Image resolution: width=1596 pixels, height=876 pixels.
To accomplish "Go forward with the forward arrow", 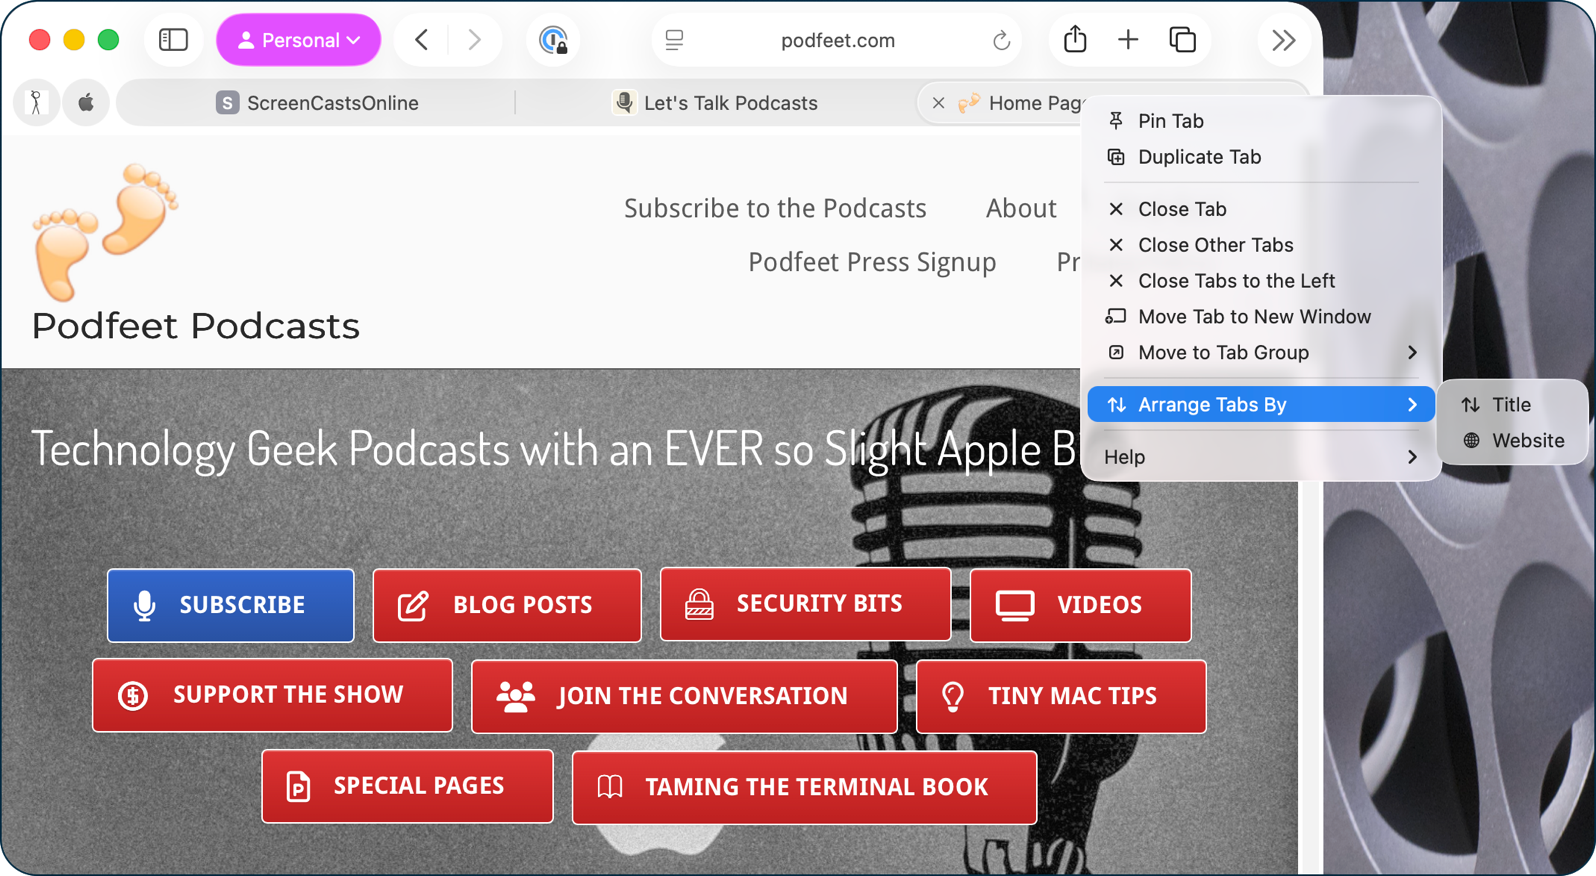I will tap(474, 40).
